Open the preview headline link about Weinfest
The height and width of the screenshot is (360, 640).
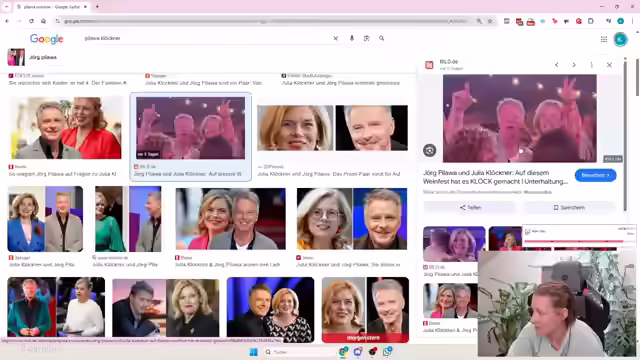pos(495,177)
